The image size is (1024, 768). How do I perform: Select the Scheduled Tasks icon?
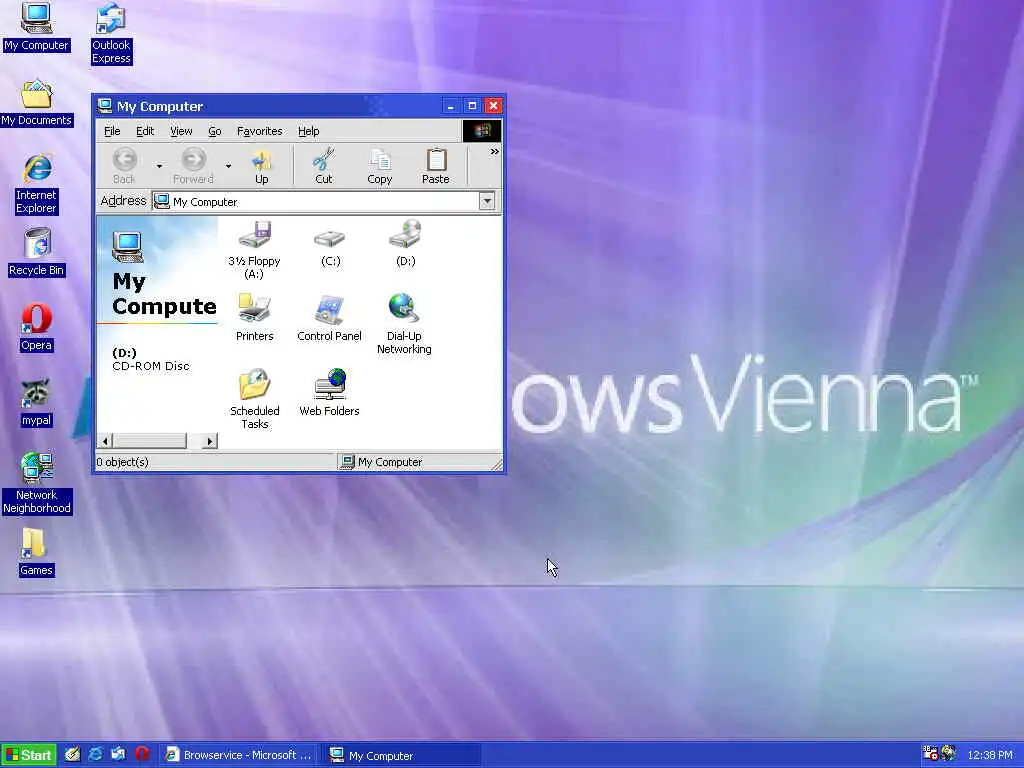254,399
